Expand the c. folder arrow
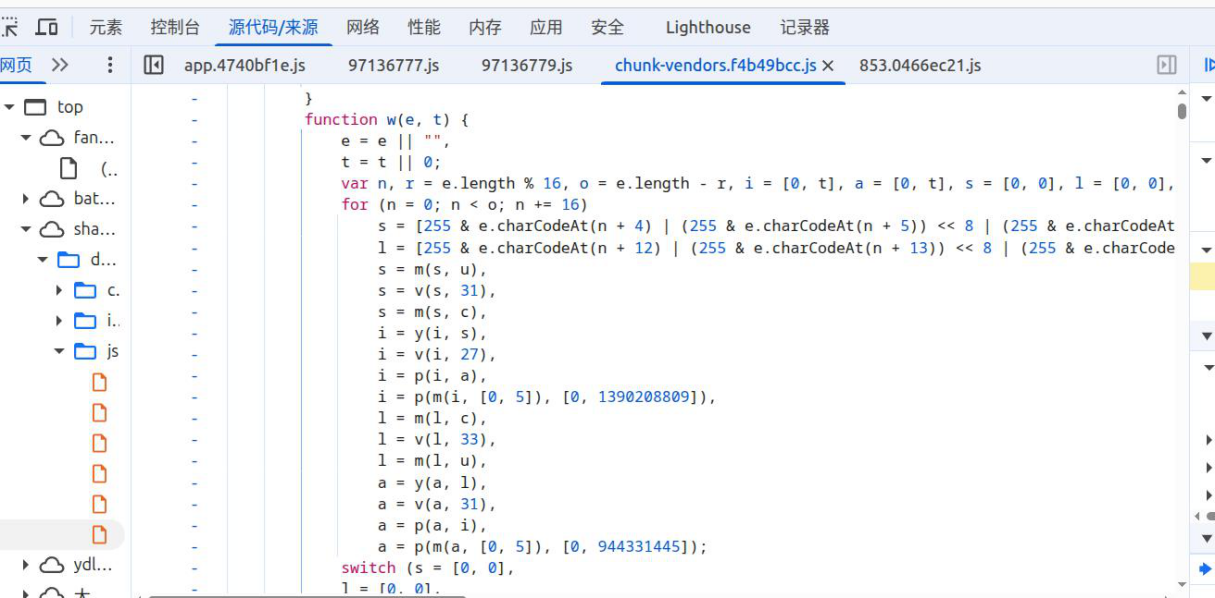Screen dimensions: 1215x598 pyautogui.click(x=60, y=290)
